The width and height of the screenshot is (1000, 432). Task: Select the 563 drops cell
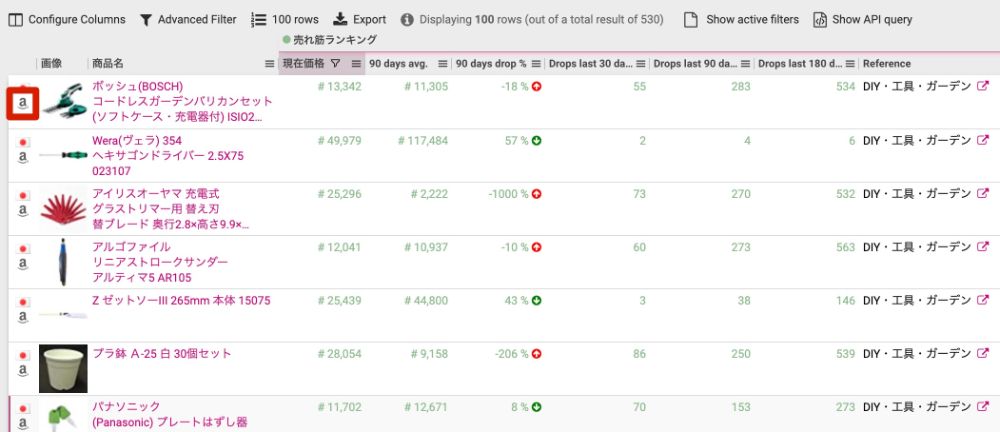845,247
